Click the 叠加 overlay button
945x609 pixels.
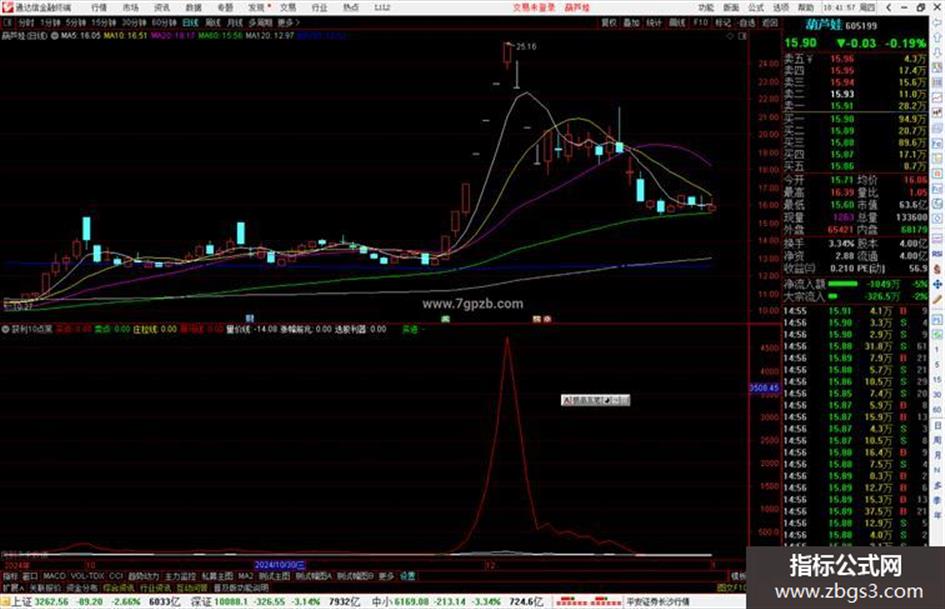(x=631, y=22)
